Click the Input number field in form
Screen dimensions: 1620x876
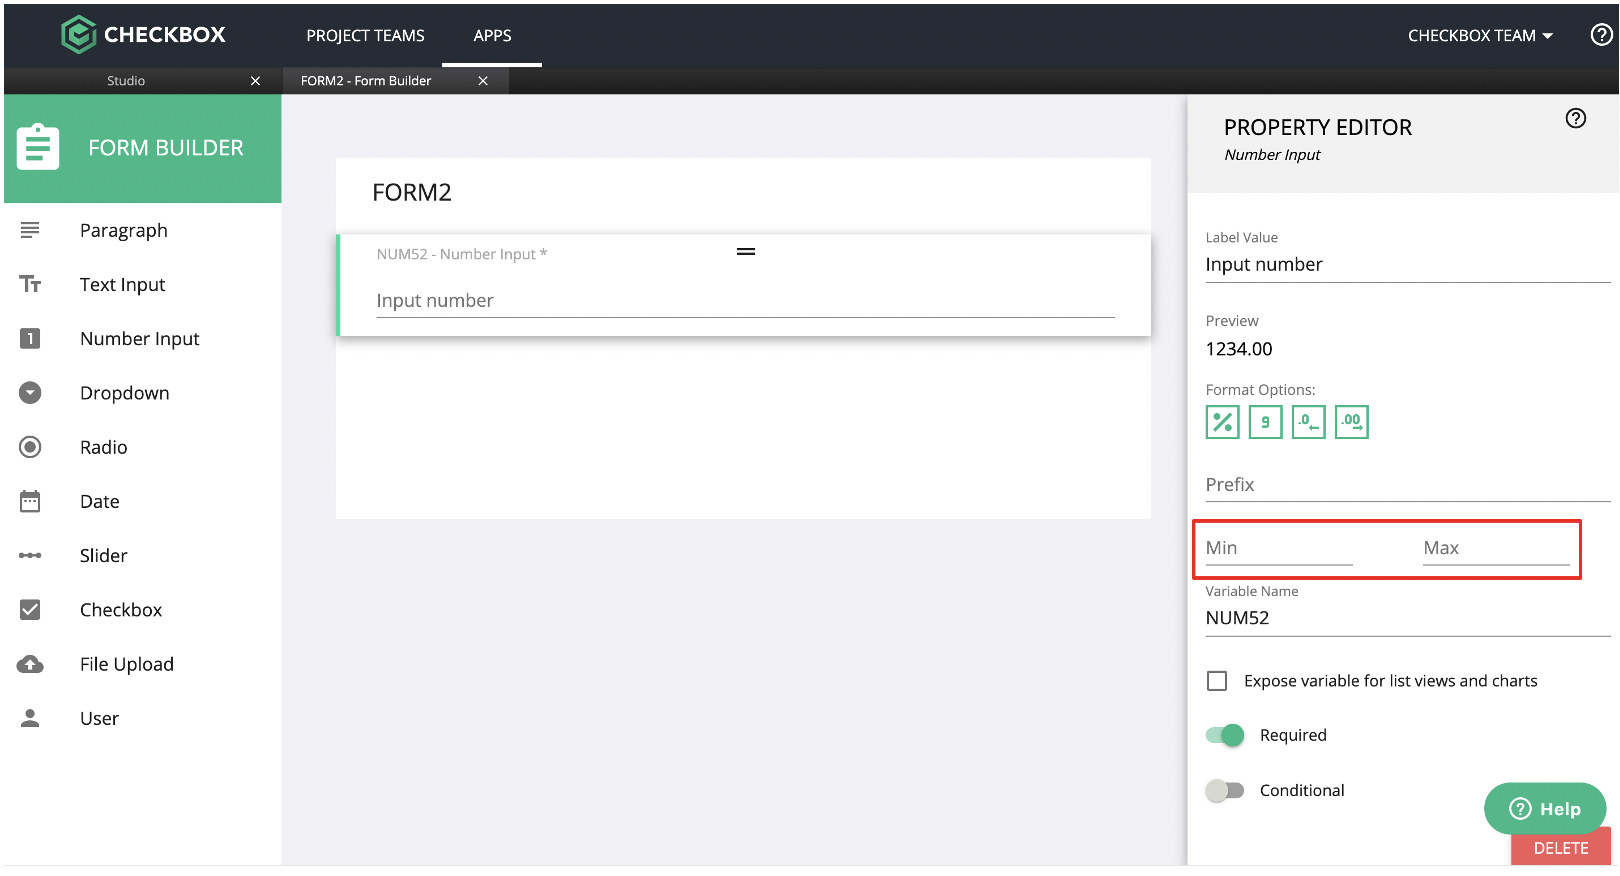(x=745, y=301)
